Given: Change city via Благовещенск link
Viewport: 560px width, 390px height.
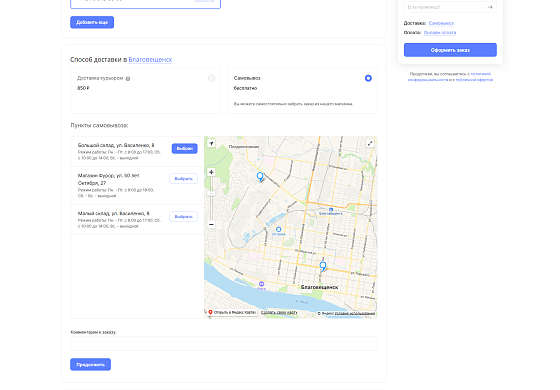Looking at the screenshot, I should tap(150, 60).
